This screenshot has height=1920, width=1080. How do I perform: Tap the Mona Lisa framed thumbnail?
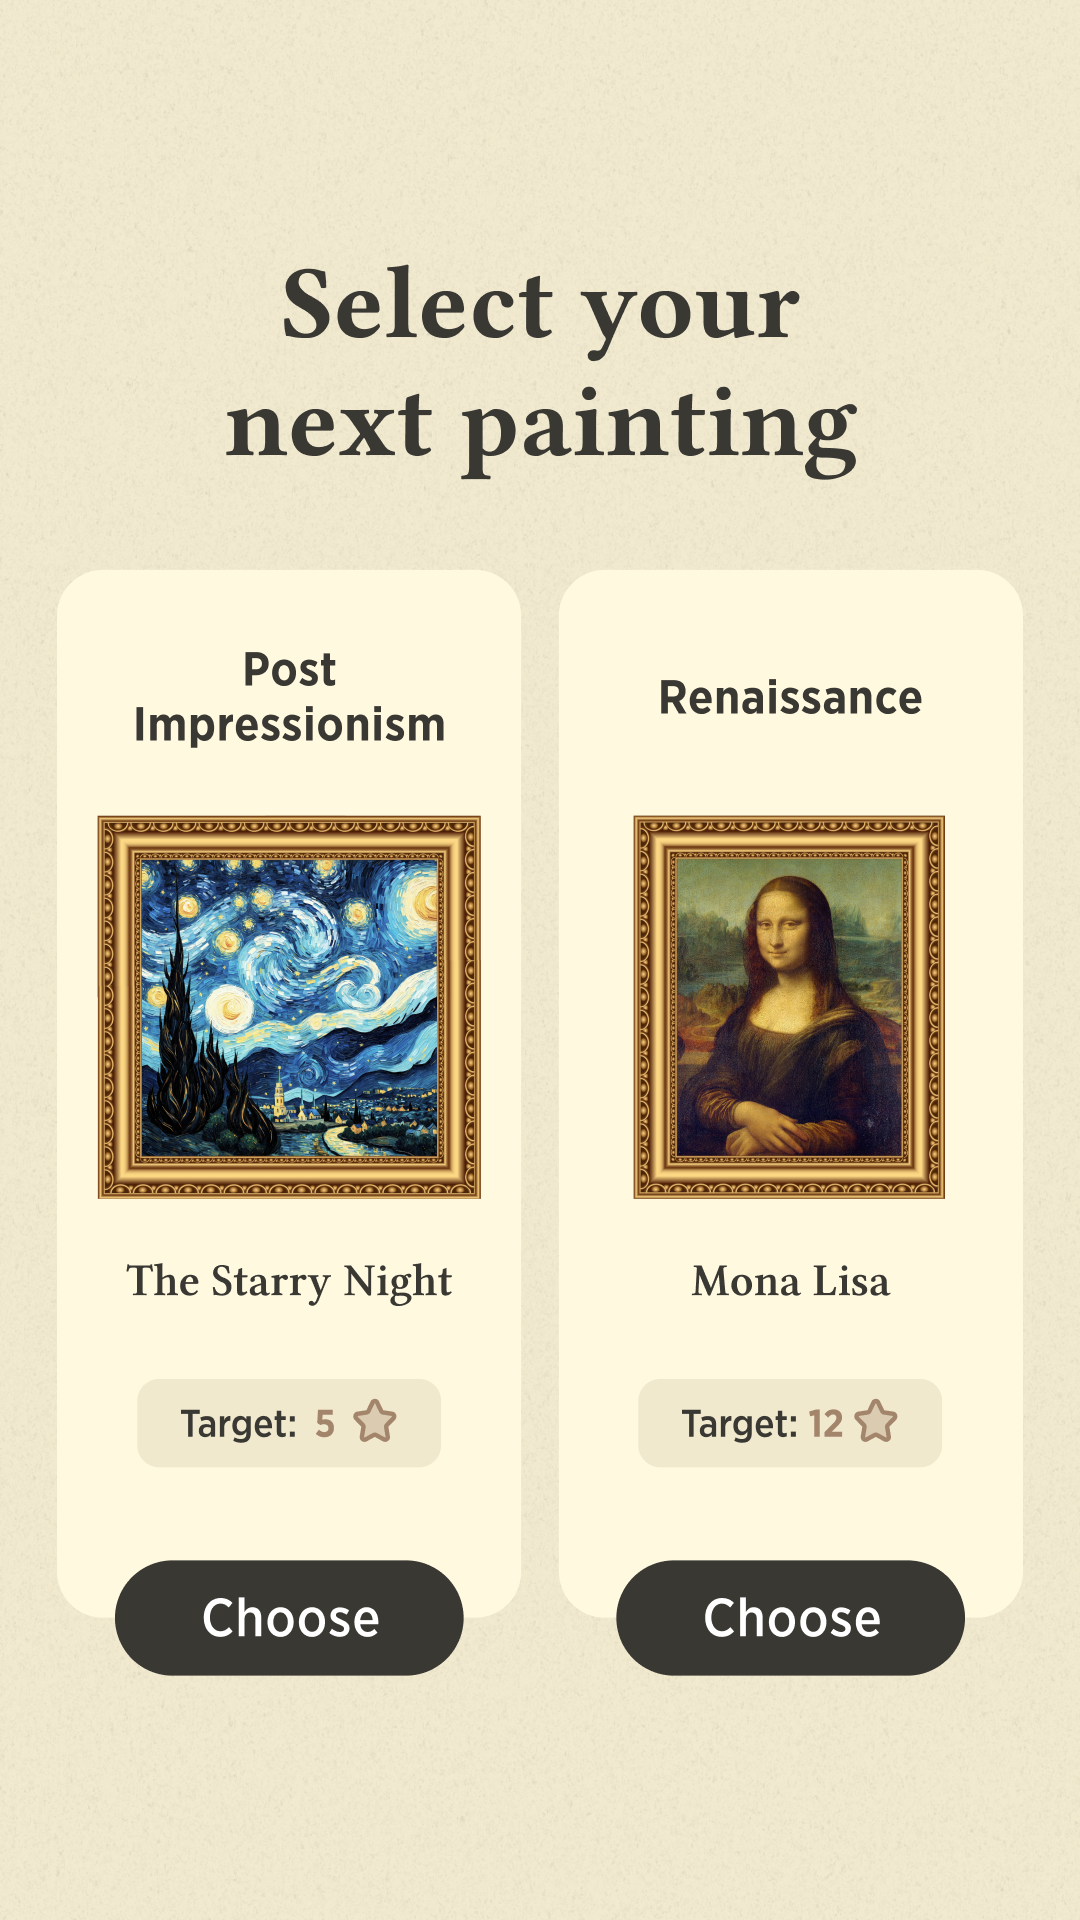(789, 1007)
